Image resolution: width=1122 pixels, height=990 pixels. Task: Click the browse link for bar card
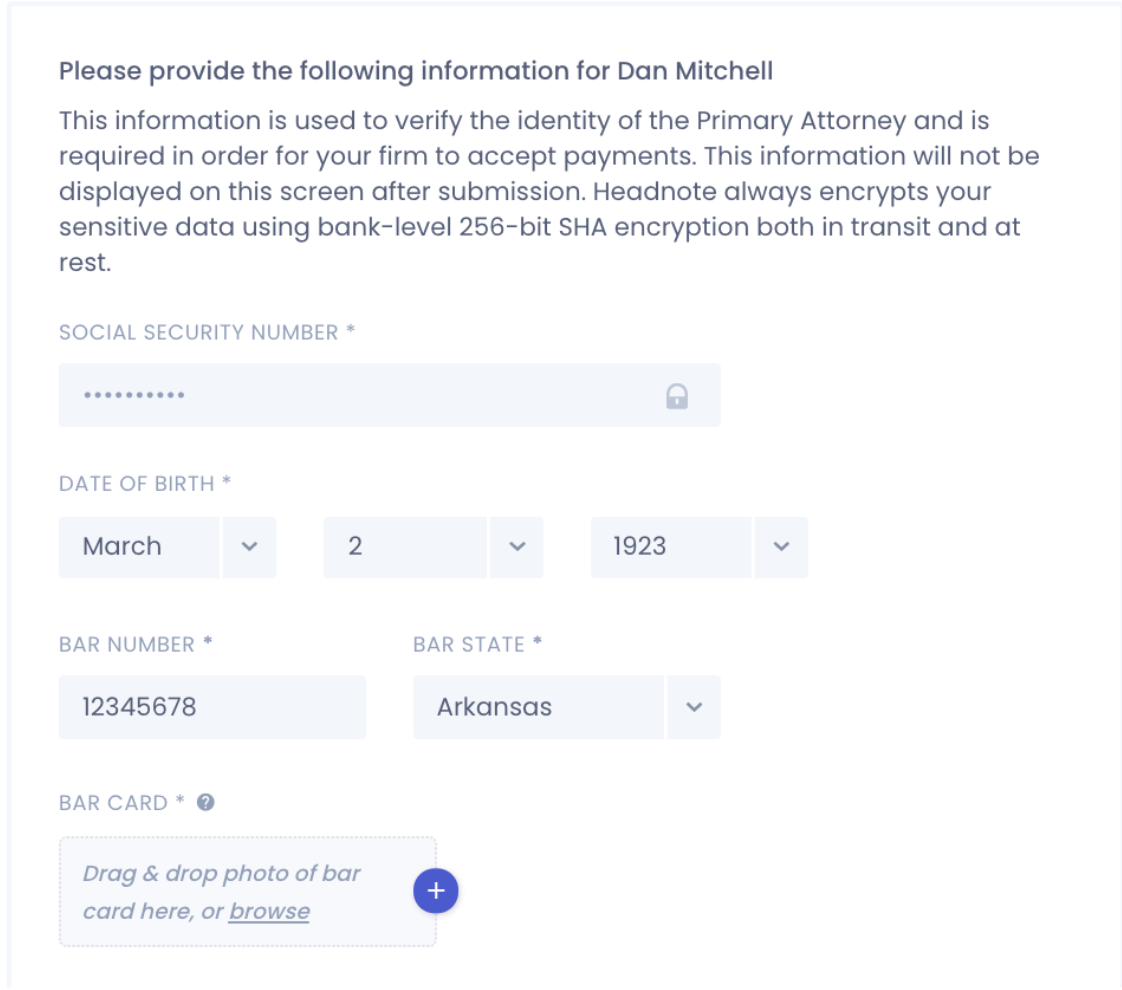[269, 912]
